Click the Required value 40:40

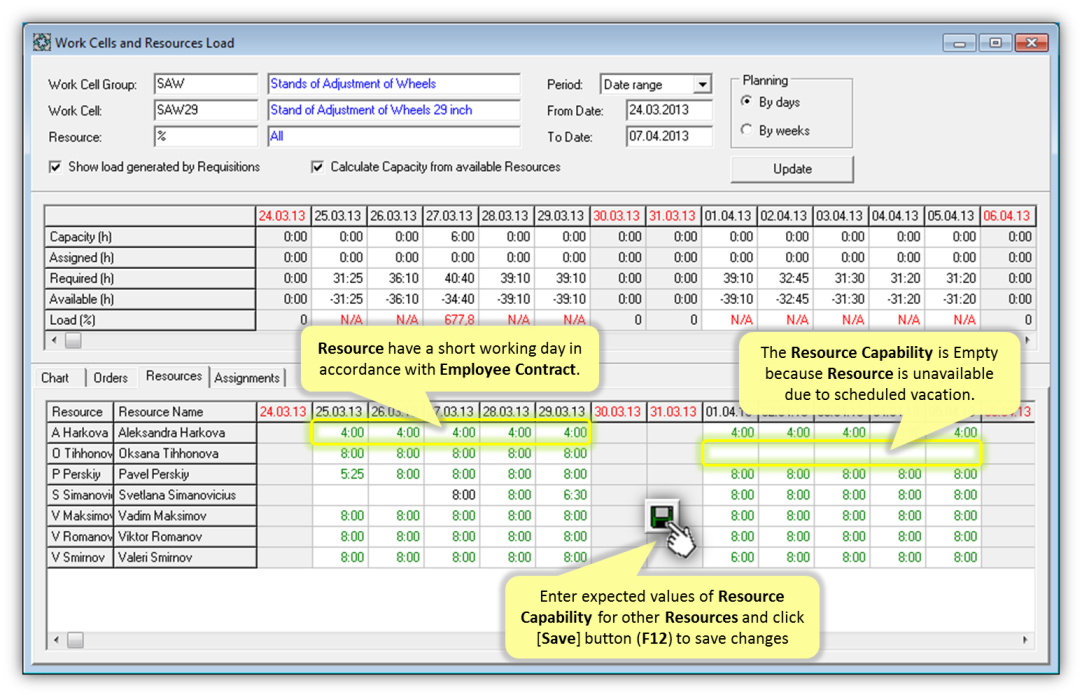tap(451, 278)
